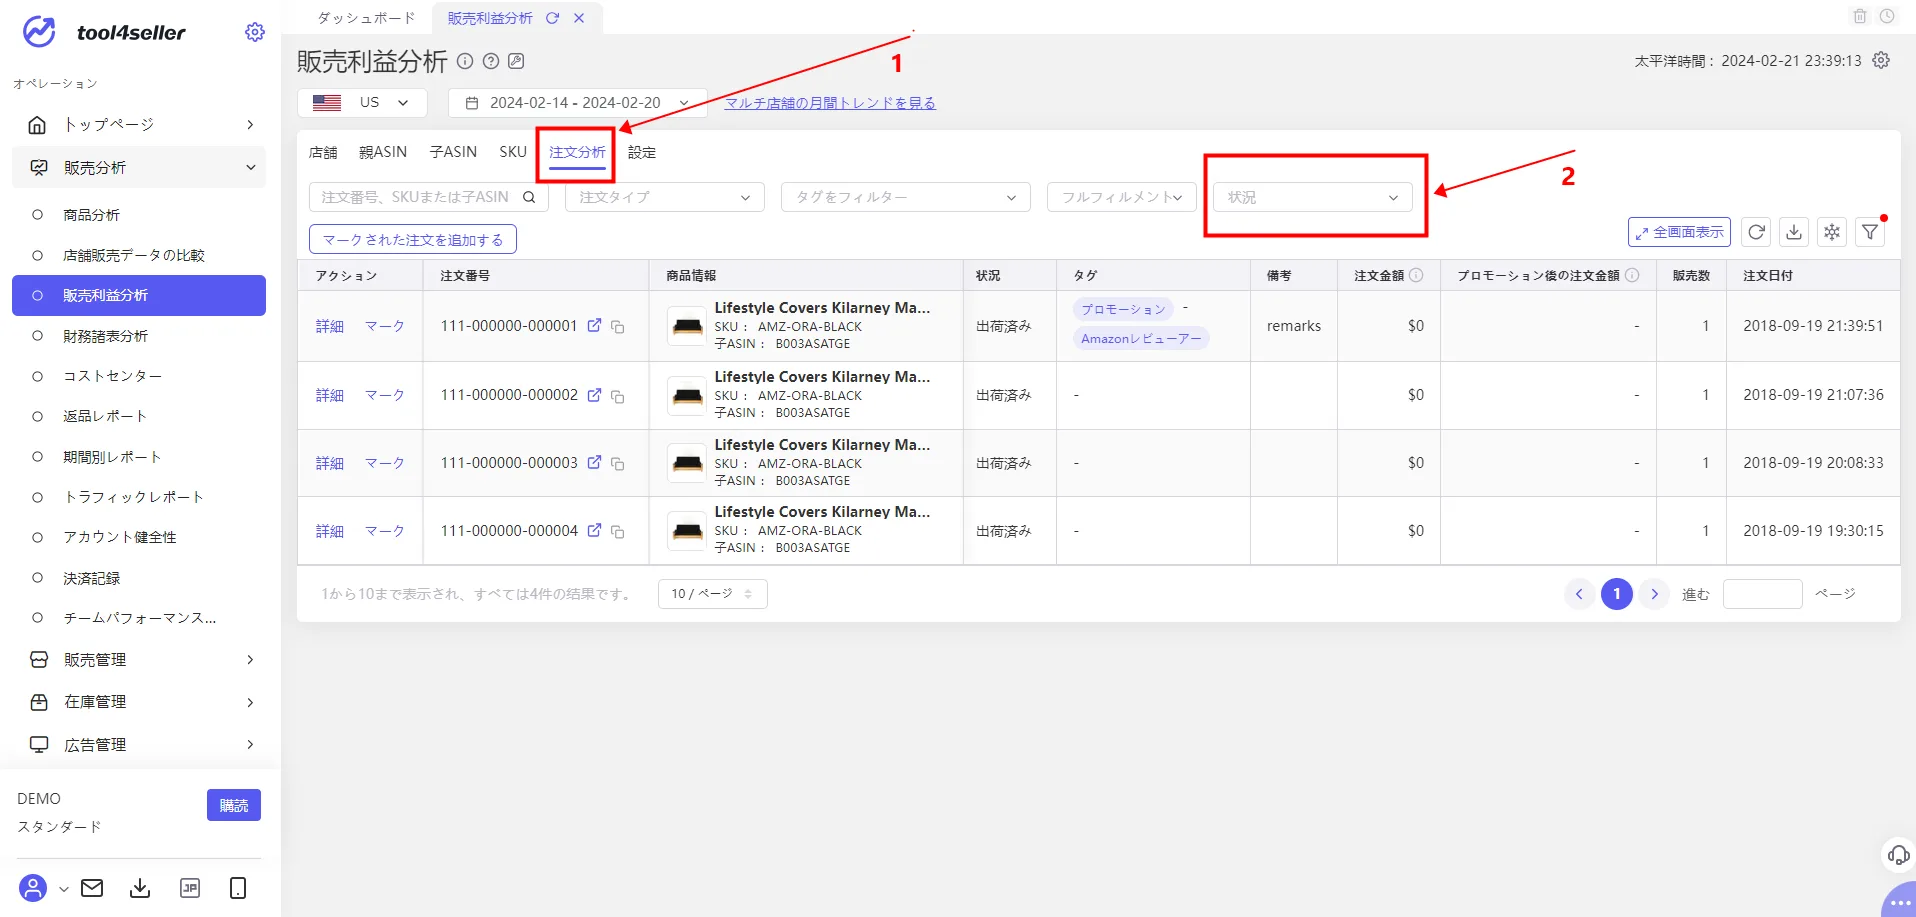Click the product thumbnail in order 111-000000-000004 row
1916x917 pixels.
687,530
